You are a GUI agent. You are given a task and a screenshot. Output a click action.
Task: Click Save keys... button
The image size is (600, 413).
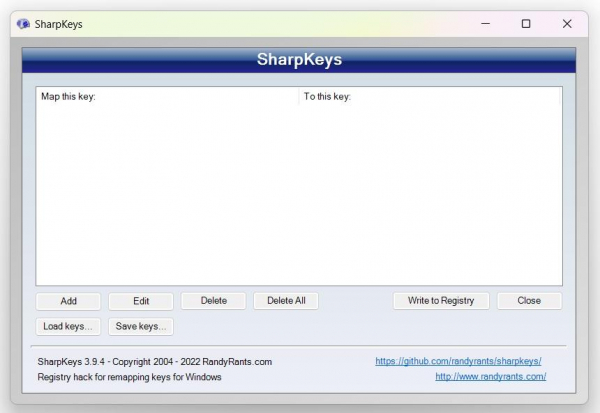pyautogui.click(x=141, y=326)
